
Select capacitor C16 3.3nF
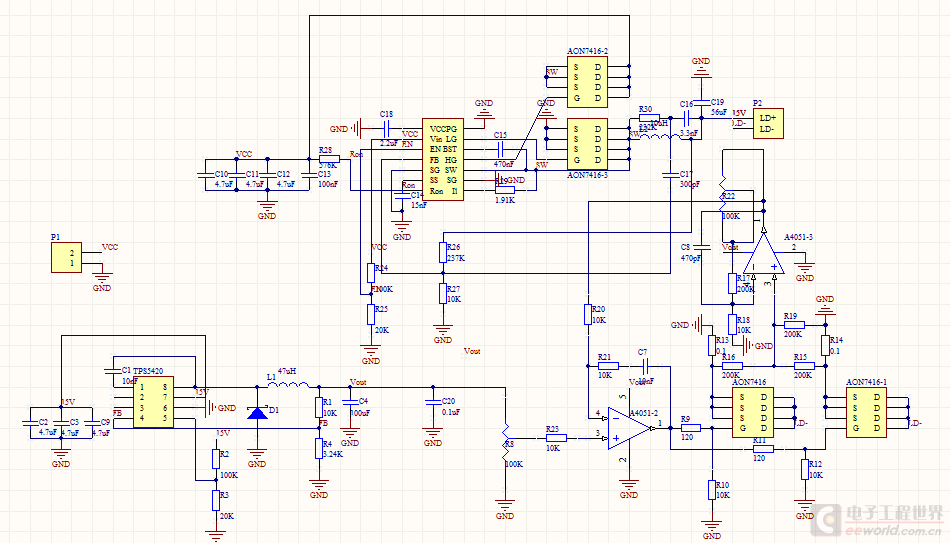(x=687, y=118)
